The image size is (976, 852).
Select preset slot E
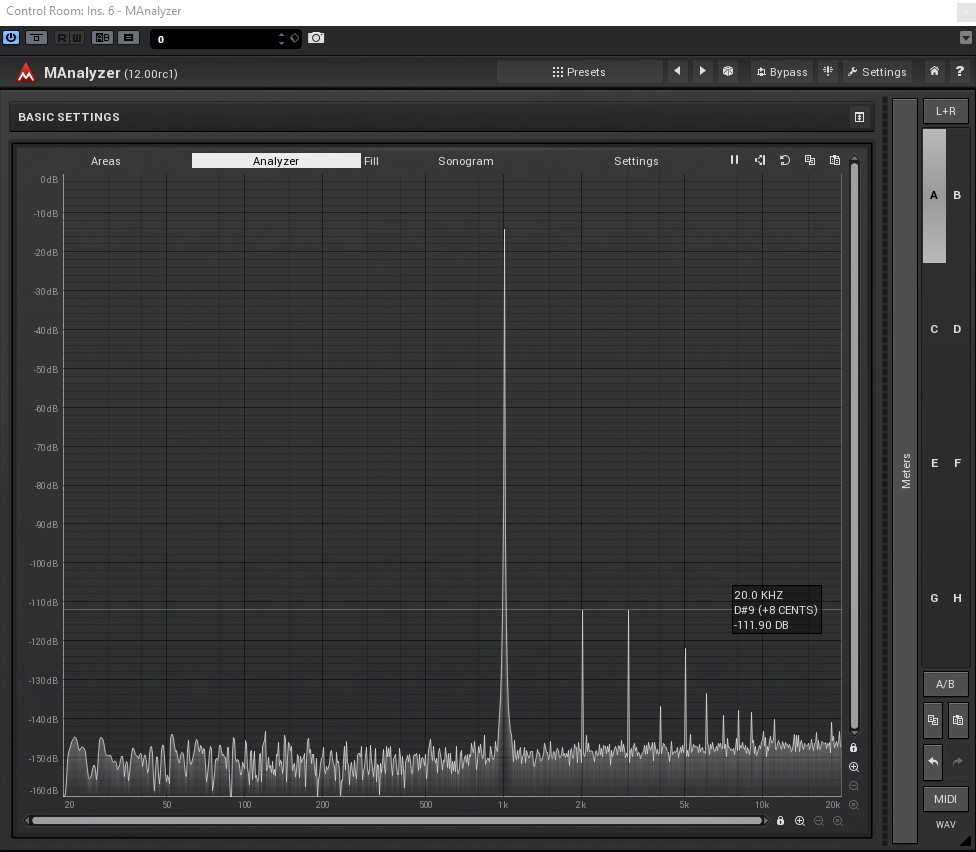pos(934,463)
